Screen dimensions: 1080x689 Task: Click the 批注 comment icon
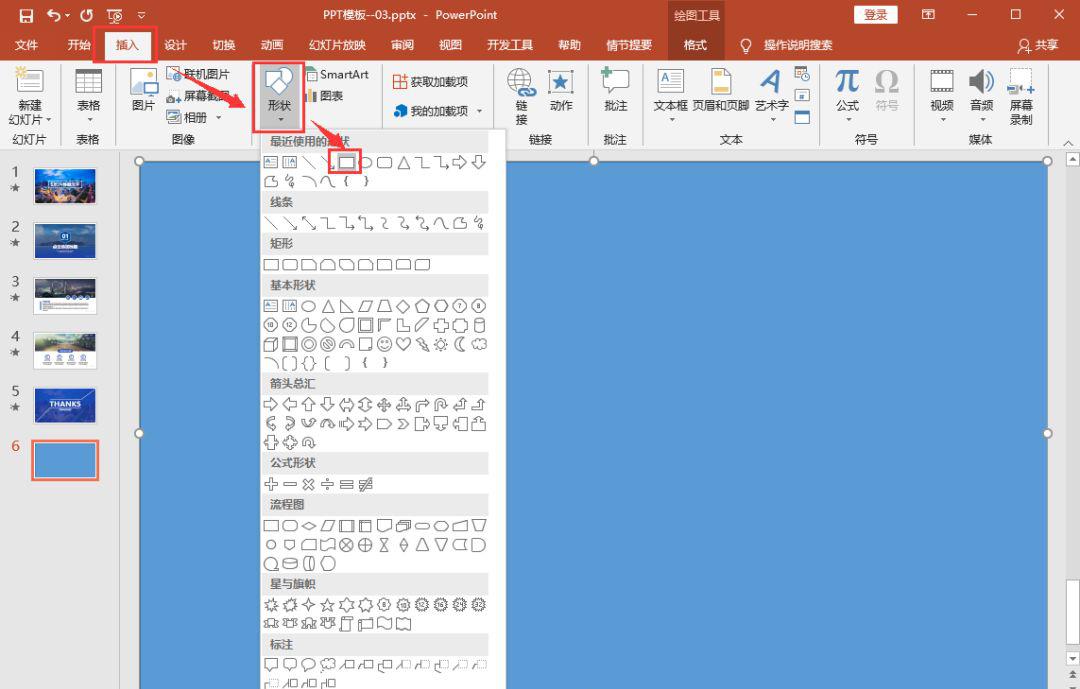tap(616, 82)
